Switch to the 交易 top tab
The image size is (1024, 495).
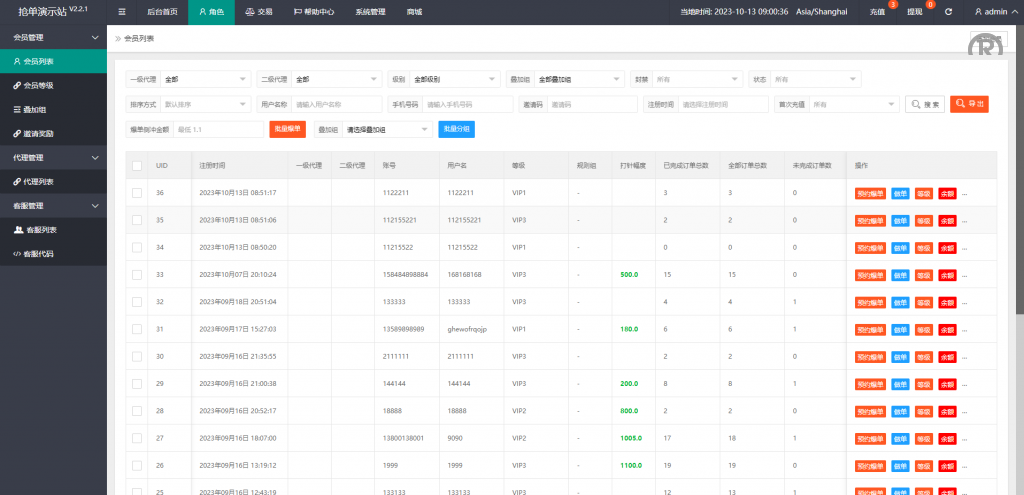258,12
